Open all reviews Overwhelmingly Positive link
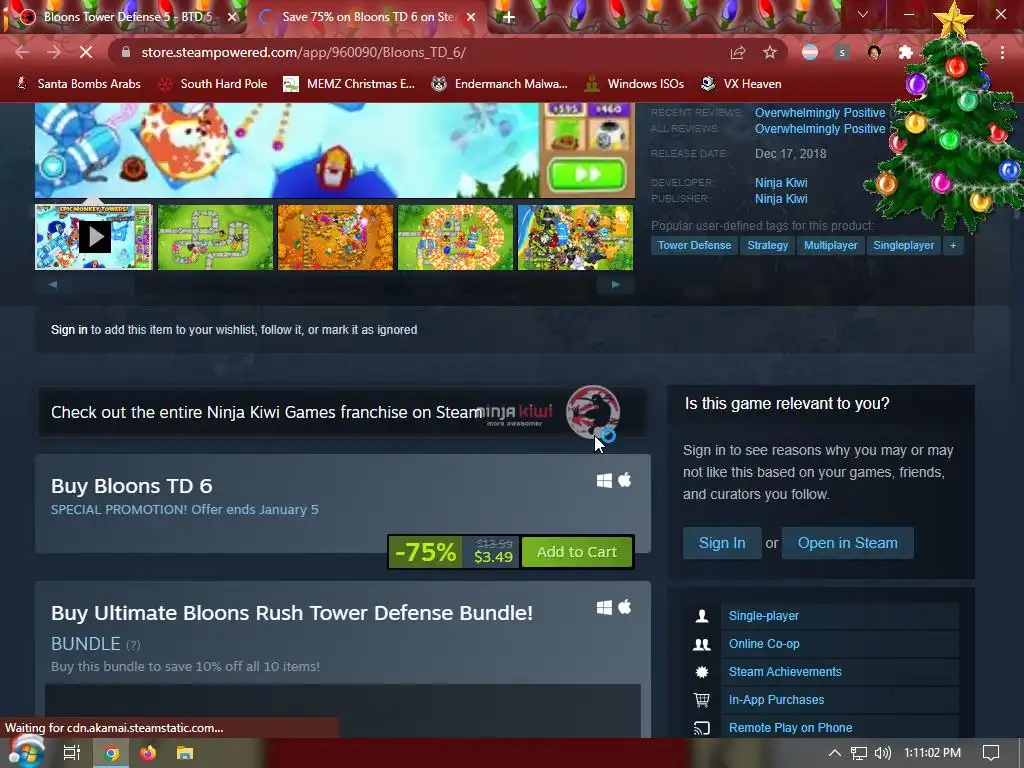This screenshot has width=1024, height=768. (x=820, y=129)
